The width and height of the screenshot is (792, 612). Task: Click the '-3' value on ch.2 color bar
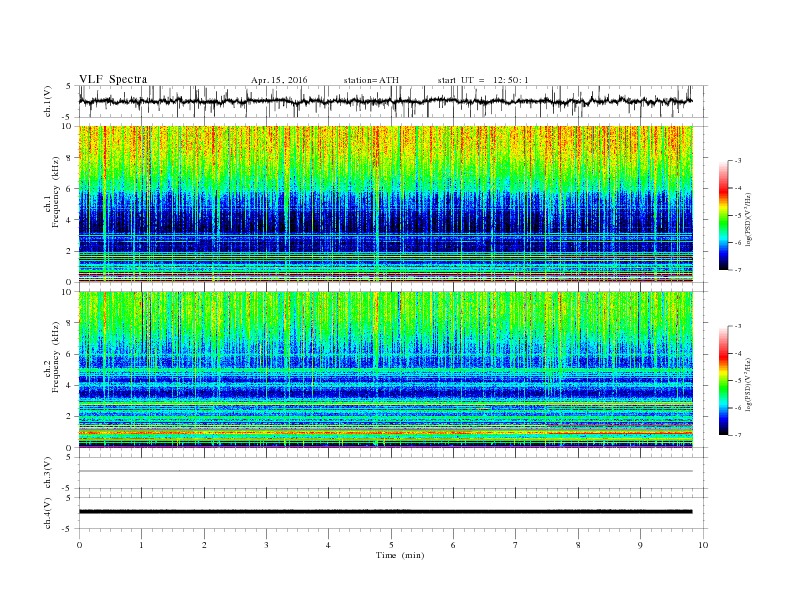point(738,326)
